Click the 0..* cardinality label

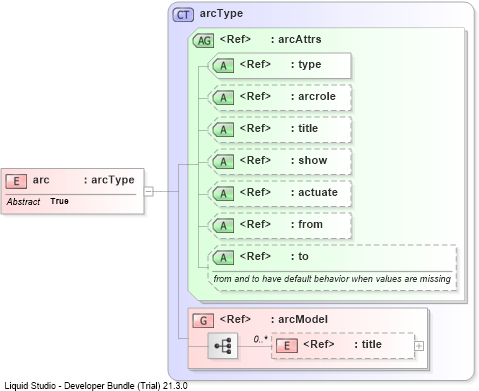tap(260, 339)
